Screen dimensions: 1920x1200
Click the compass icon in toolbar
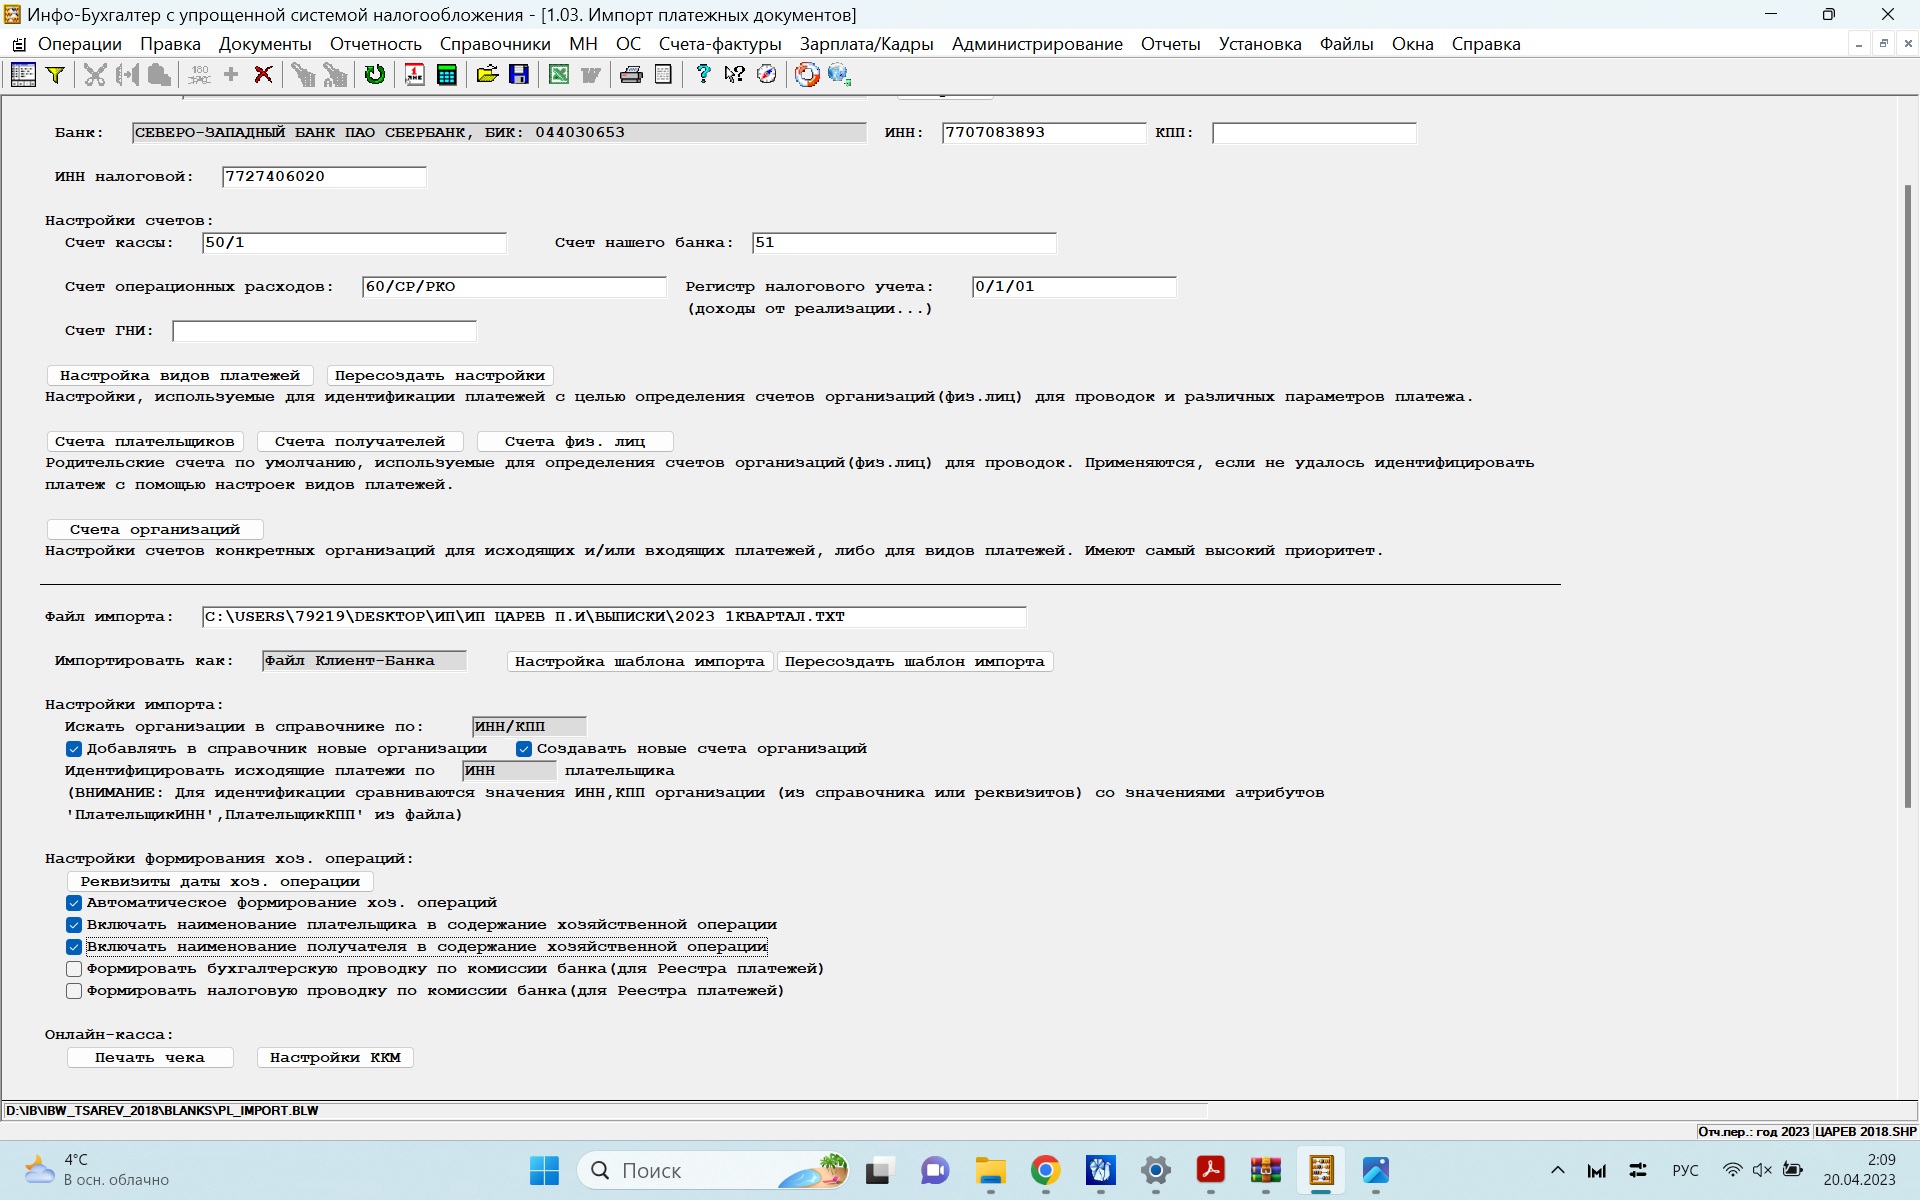767,75
